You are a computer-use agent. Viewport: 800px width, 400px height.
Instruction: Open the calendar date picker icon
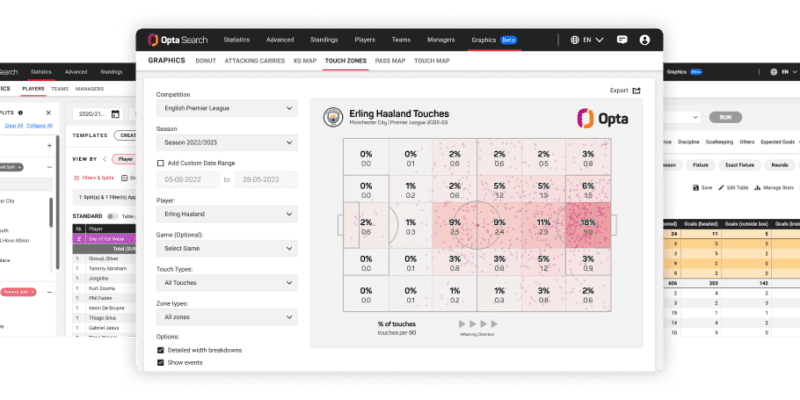(116, 115)
